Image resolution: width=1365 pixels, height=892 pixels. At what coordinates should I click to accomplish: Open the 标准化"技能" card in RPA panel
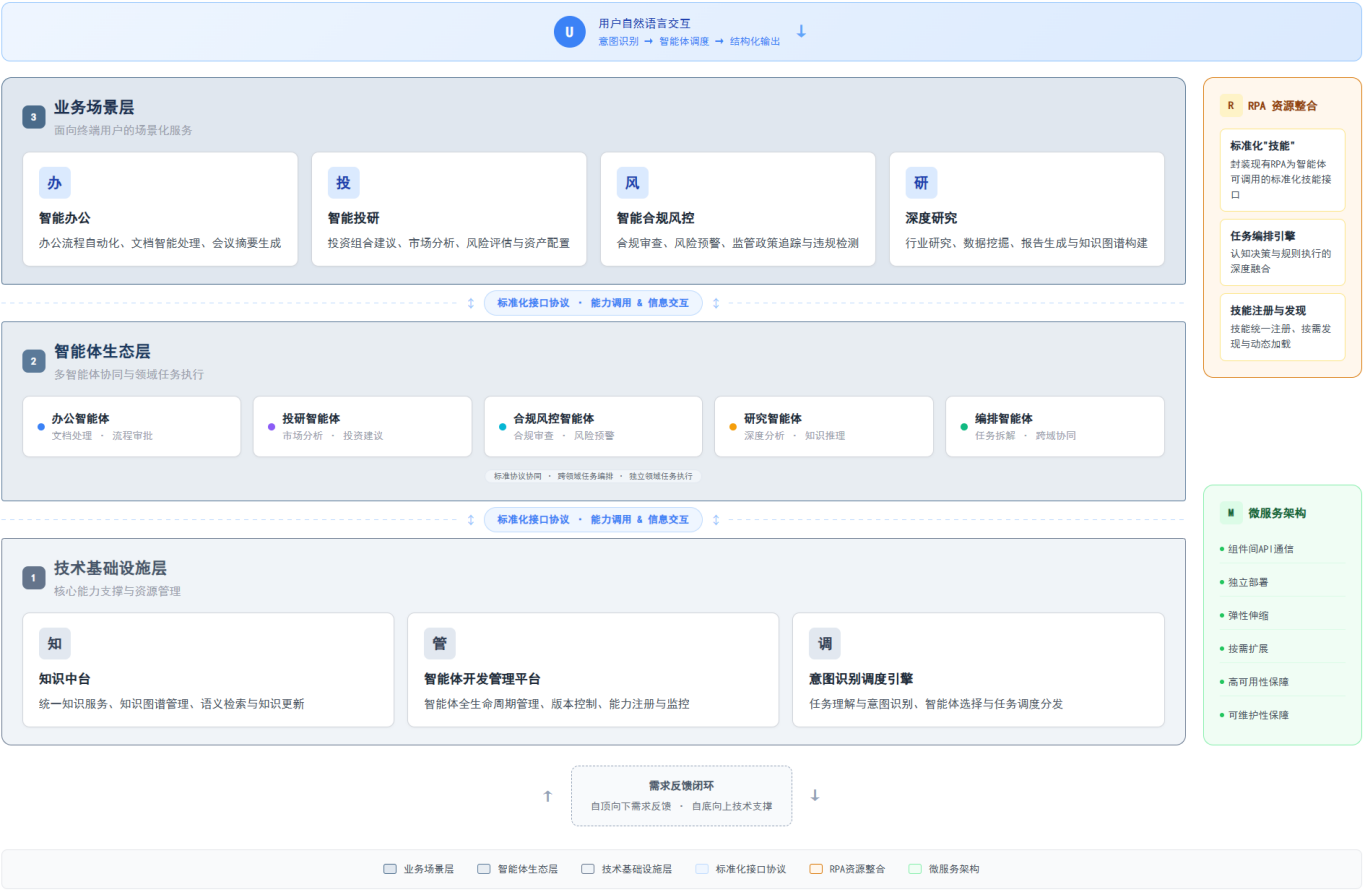(x=1283, y=170)
